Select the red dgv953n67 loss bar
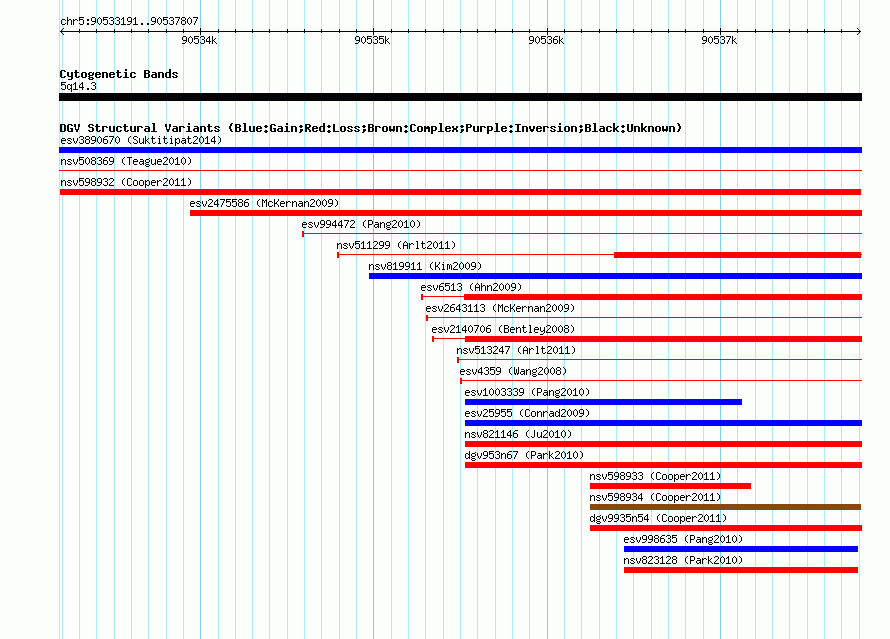Screen dimensions: 890x639 pos(664,465)
